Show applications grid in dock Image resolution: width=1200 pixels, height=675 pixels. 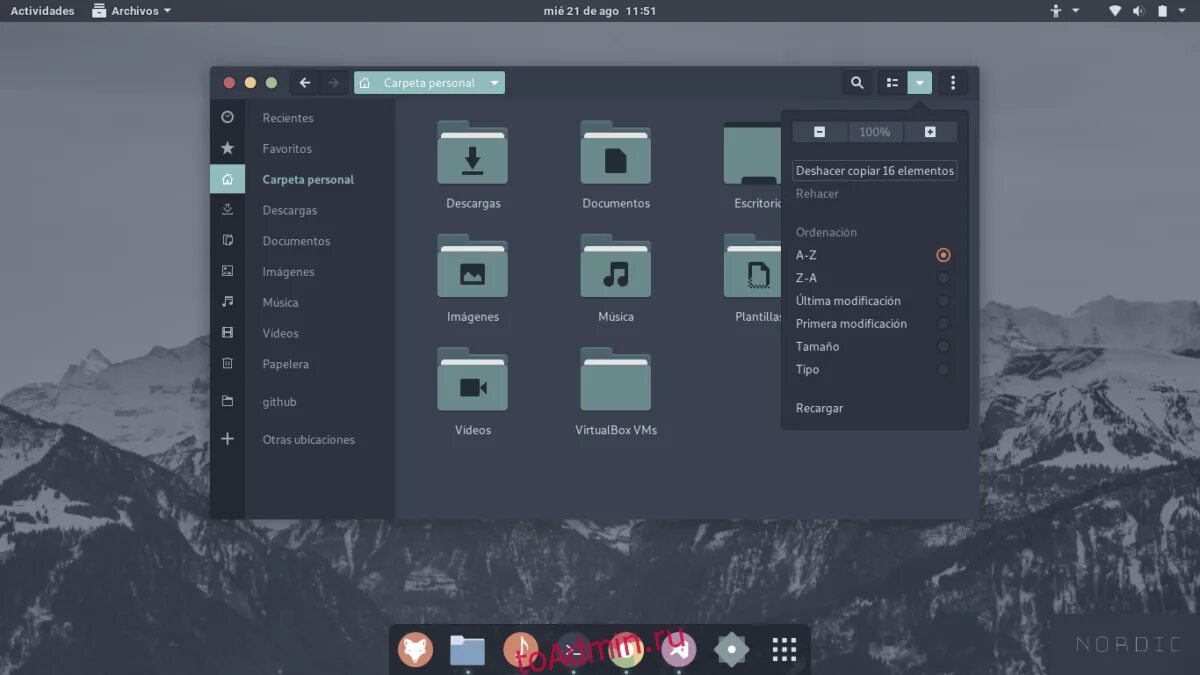(784, 650)
